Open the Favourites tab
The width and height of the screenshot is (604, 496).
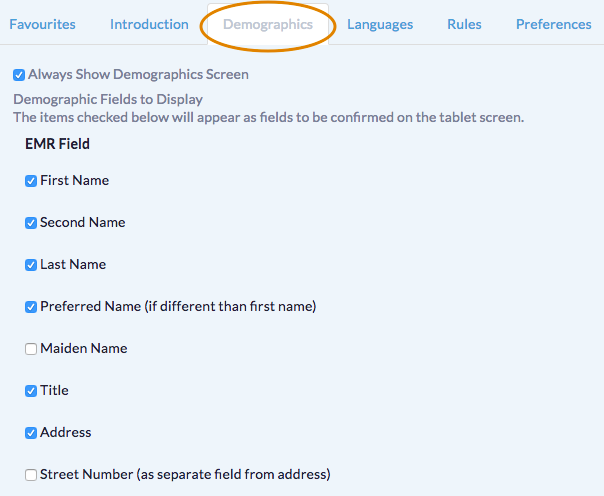(48, 24)
